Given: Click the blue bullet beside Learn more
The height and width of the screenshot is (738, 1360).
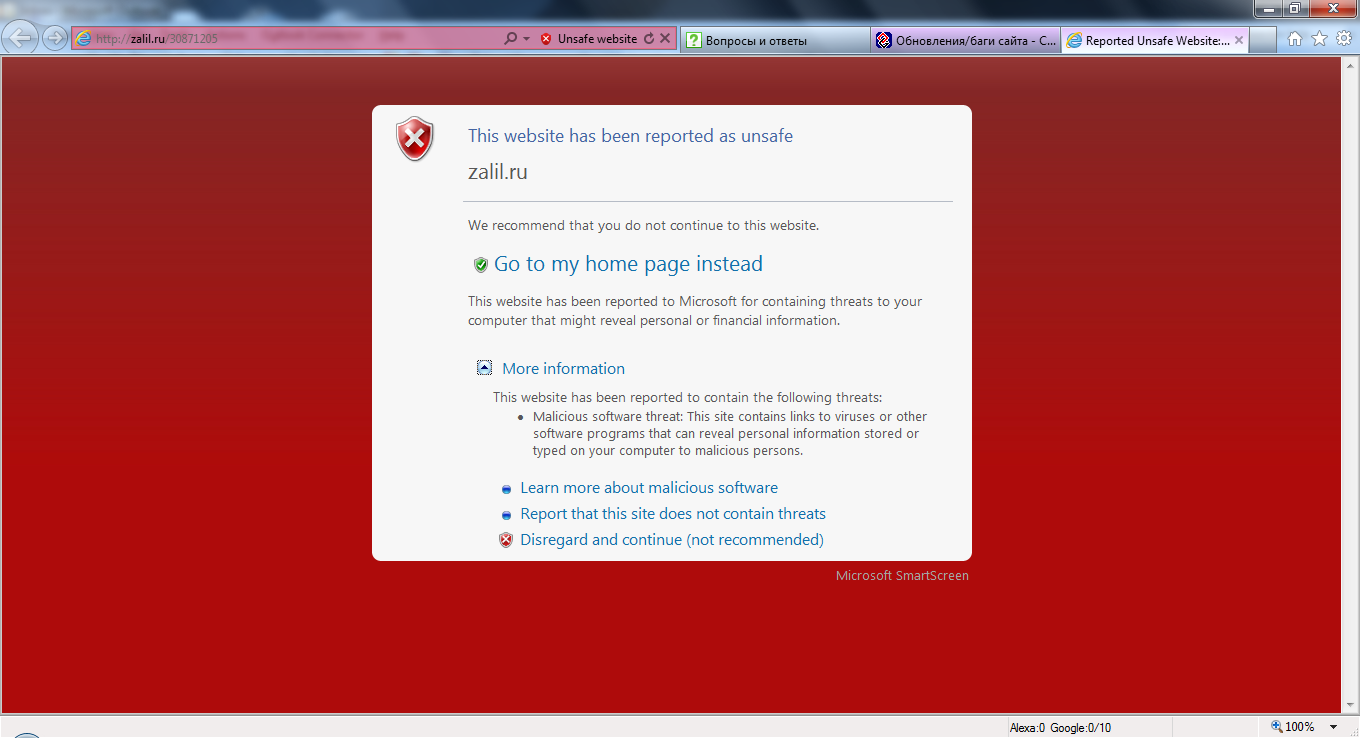Looking at the screenshot, I should 507,489.
